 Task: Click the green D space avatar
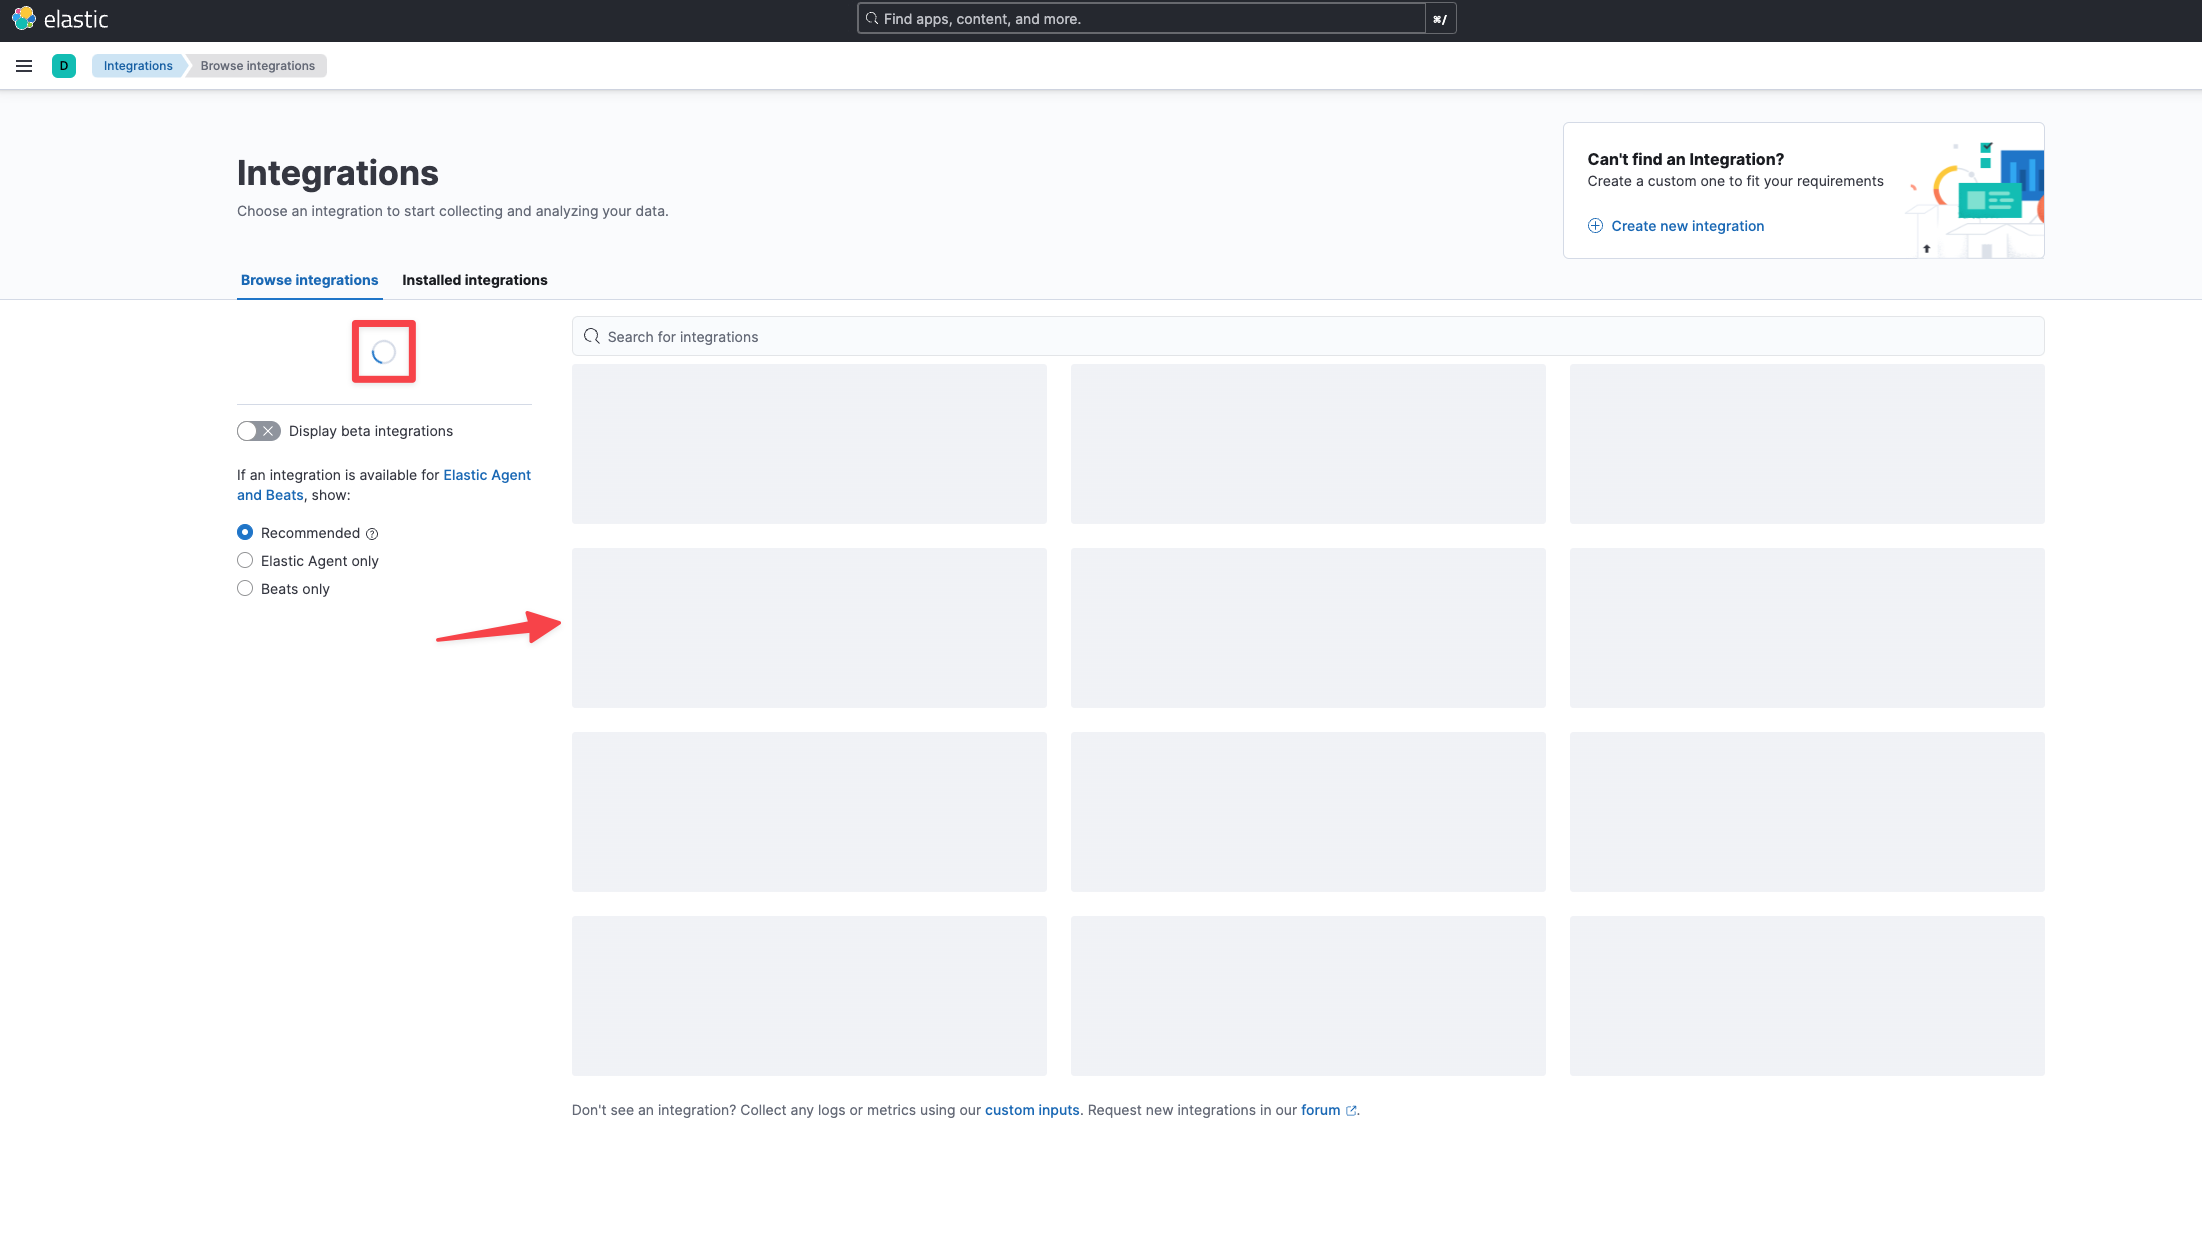(64, 66)
